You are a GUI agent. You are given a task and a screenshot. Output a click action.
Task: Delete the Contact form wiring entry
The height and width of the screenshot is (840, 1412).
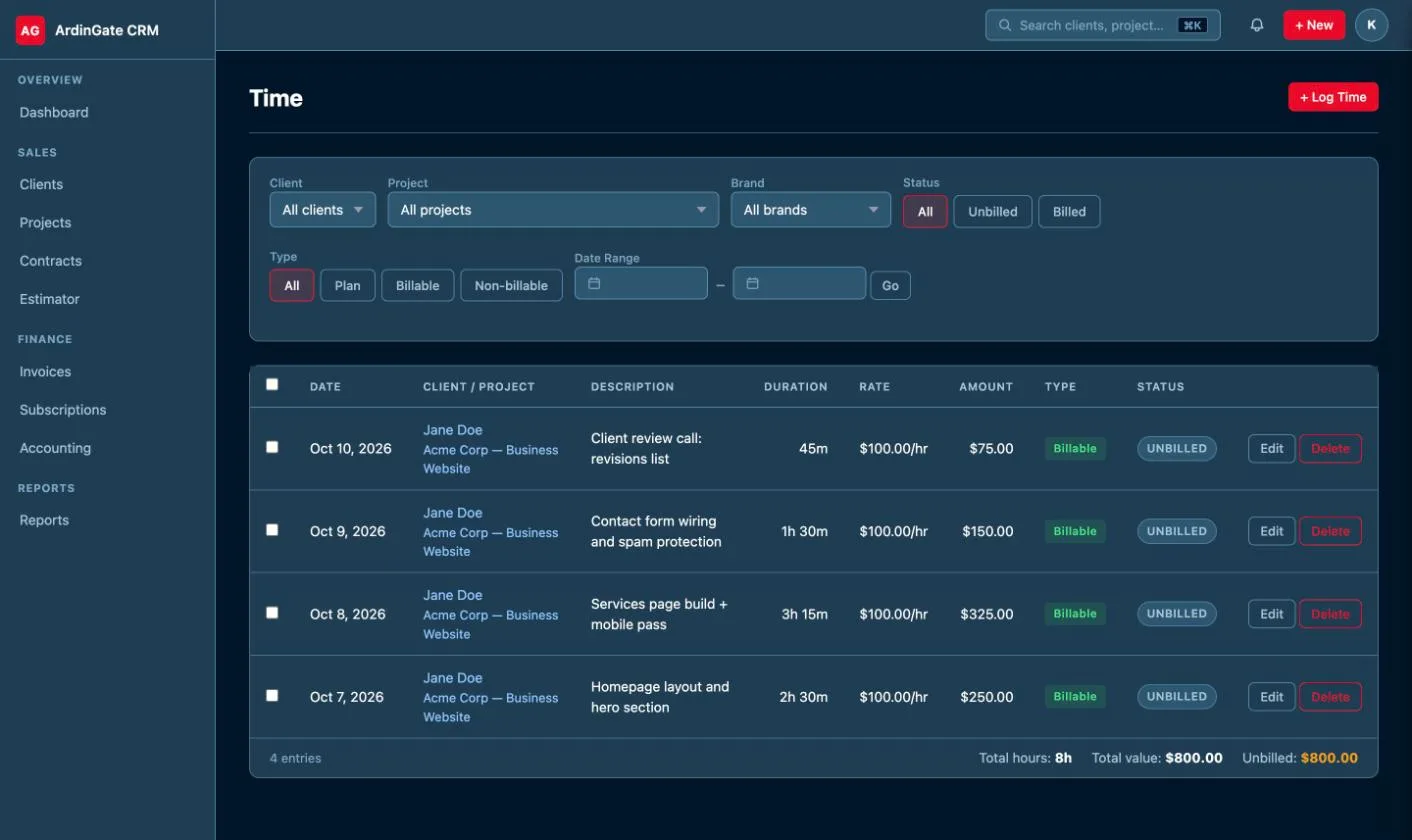click(x=1330, y=531)
